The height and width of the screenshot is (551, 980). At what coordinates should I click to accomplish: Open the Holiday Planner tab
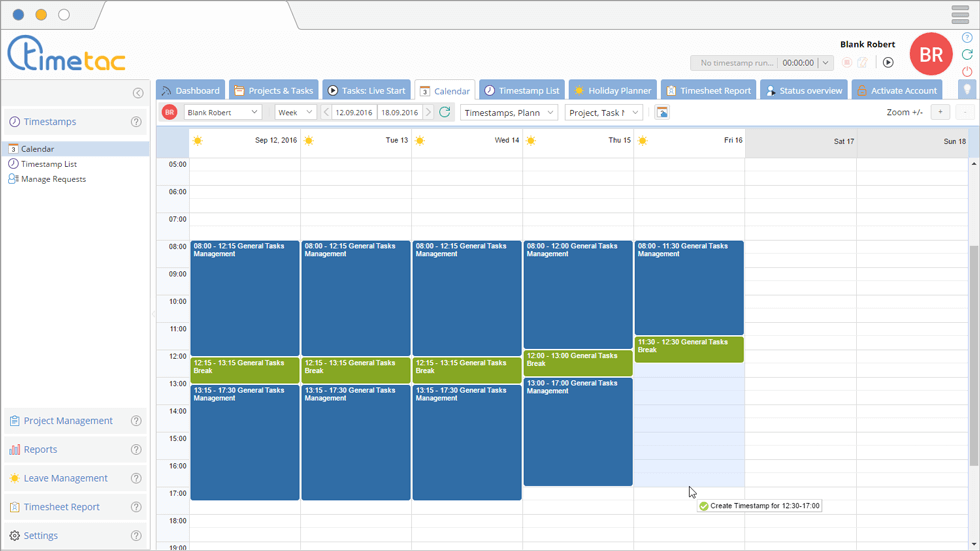coord(612,90)
